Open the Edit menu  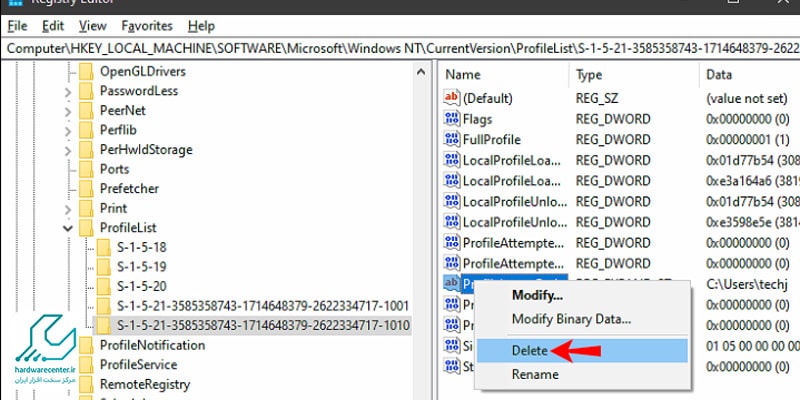(x=53, y=26)
